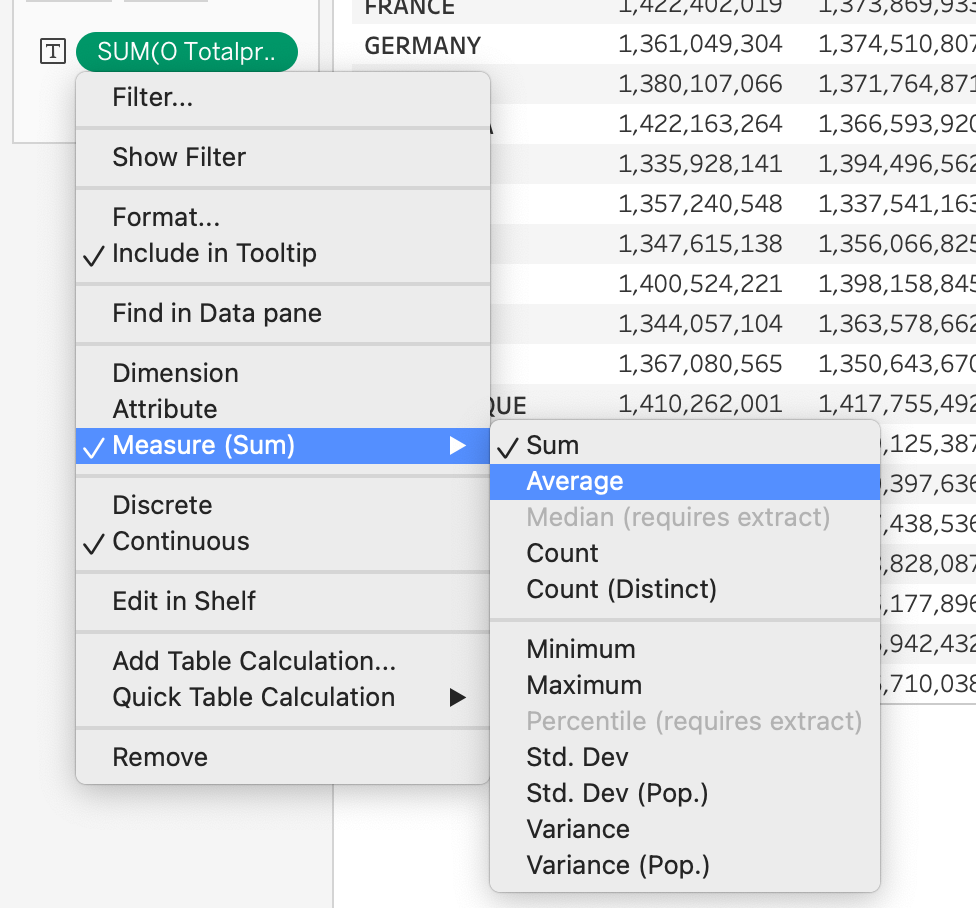This screenshot has height=908, width=976.
Task: Select the checked Continuous option
Action: point(181,541)
